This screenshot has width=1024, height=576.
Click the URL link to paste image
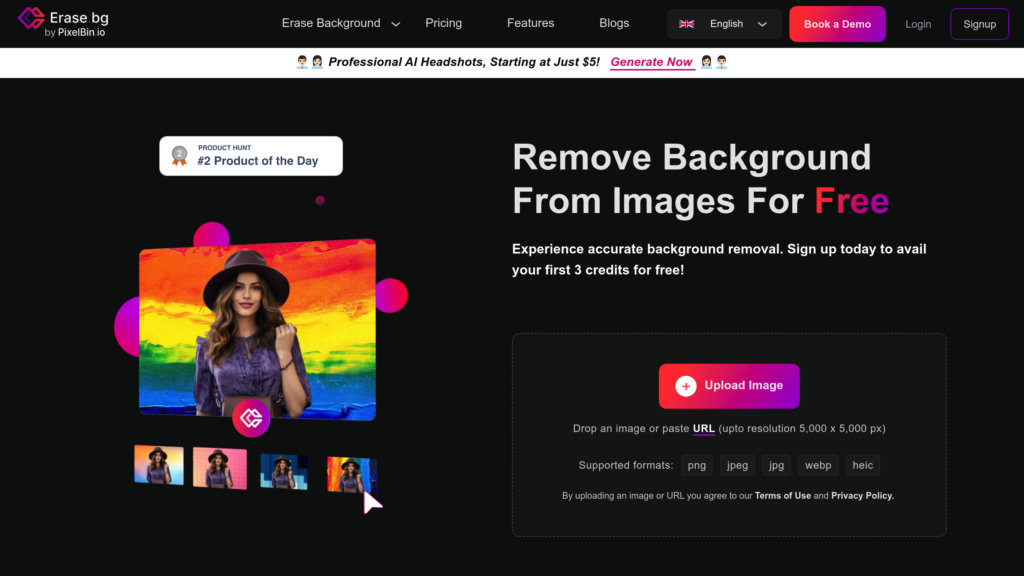click(x=703, y=429)
